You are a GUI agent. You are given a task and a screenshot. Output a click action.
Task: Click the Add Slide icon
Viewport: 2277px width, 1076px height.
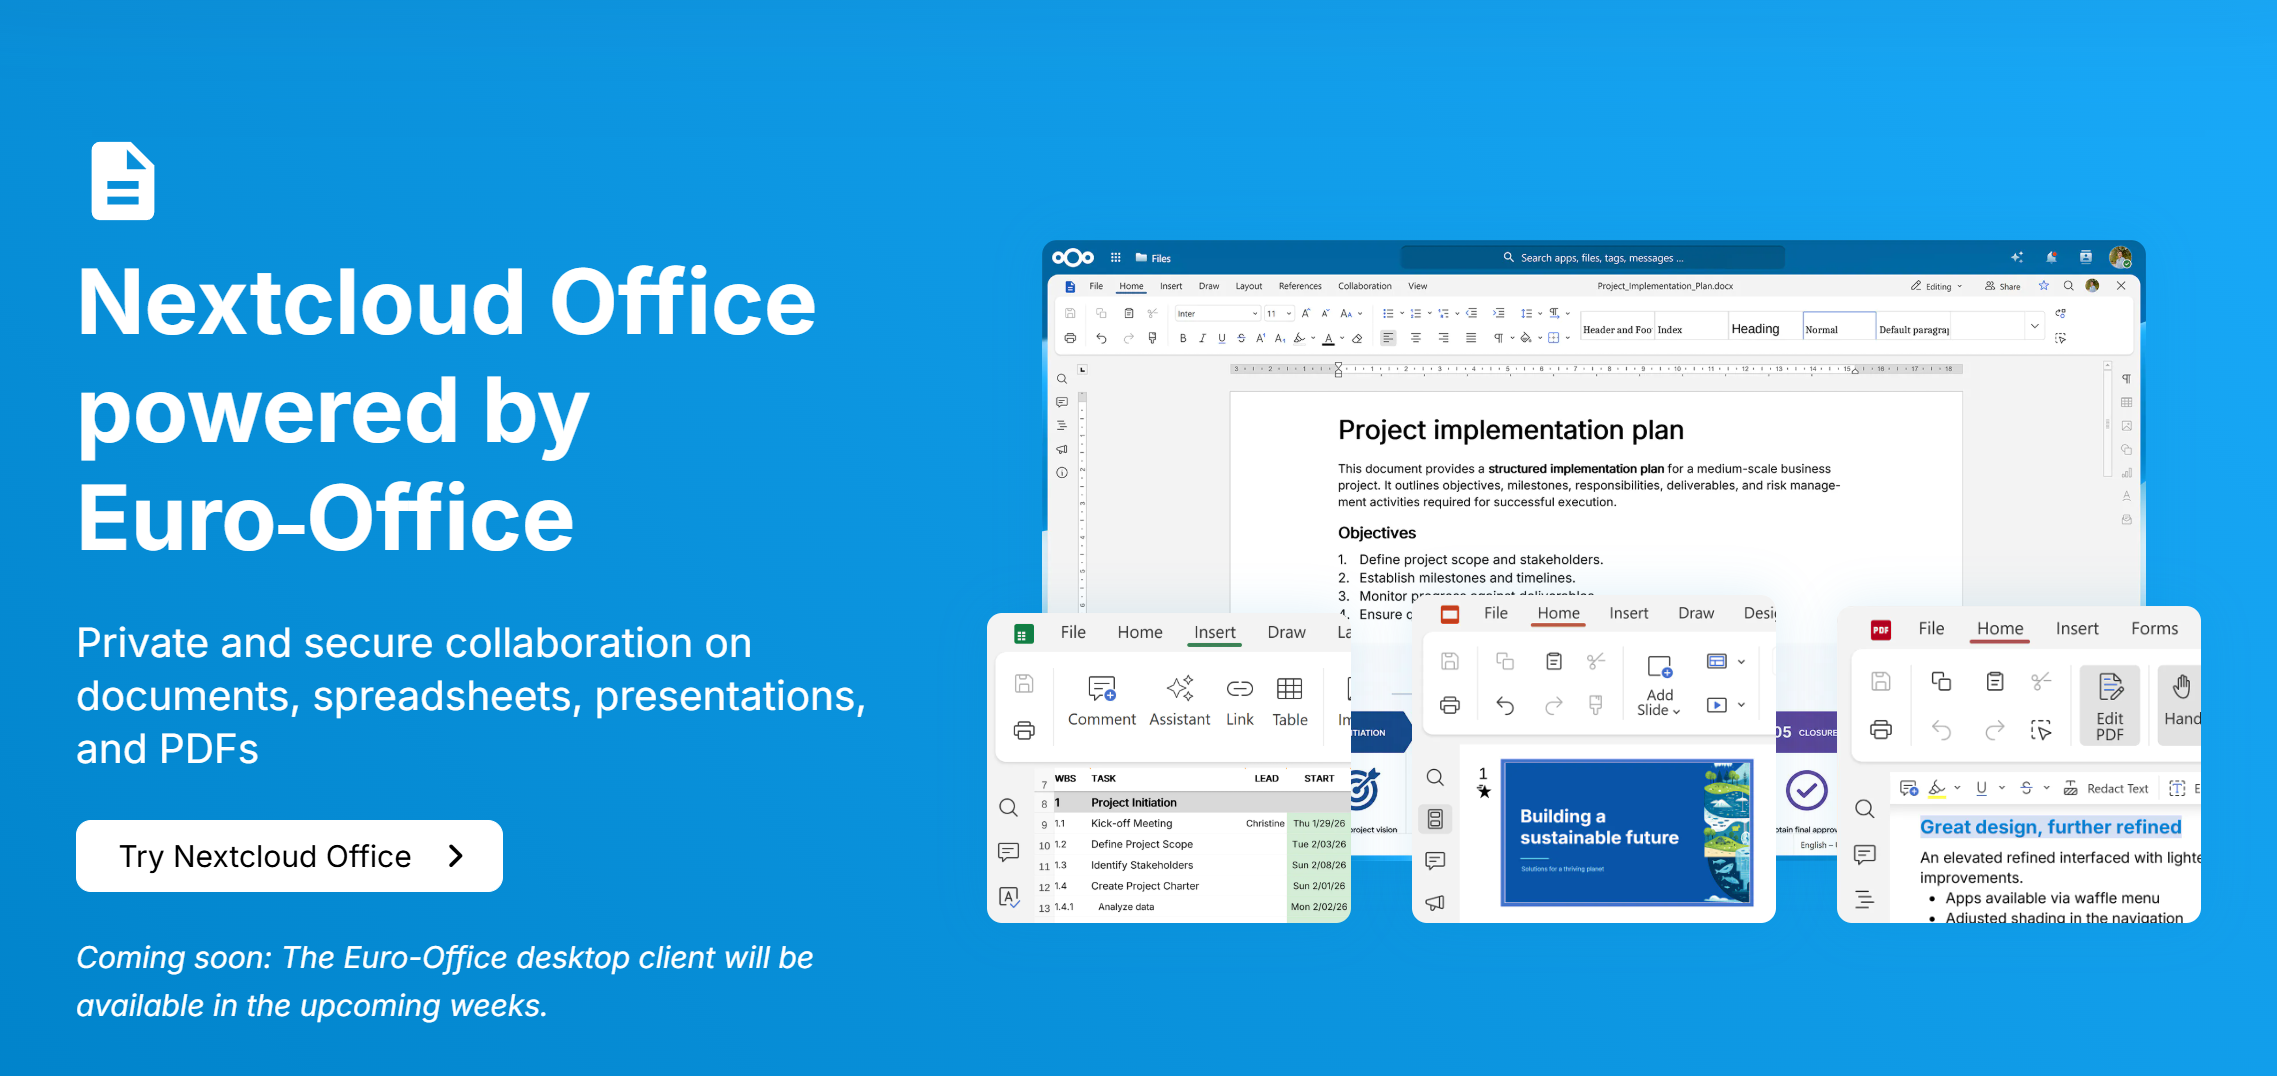pos(1659,666)
